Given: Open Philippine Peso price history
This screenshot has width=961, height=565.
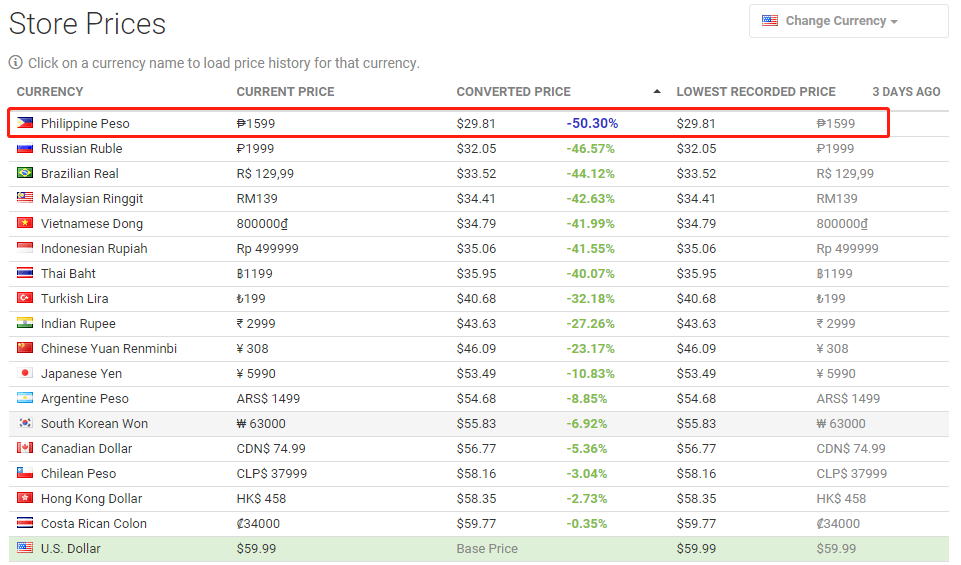Looking at the screenshot, I should (x=85, y=123).
